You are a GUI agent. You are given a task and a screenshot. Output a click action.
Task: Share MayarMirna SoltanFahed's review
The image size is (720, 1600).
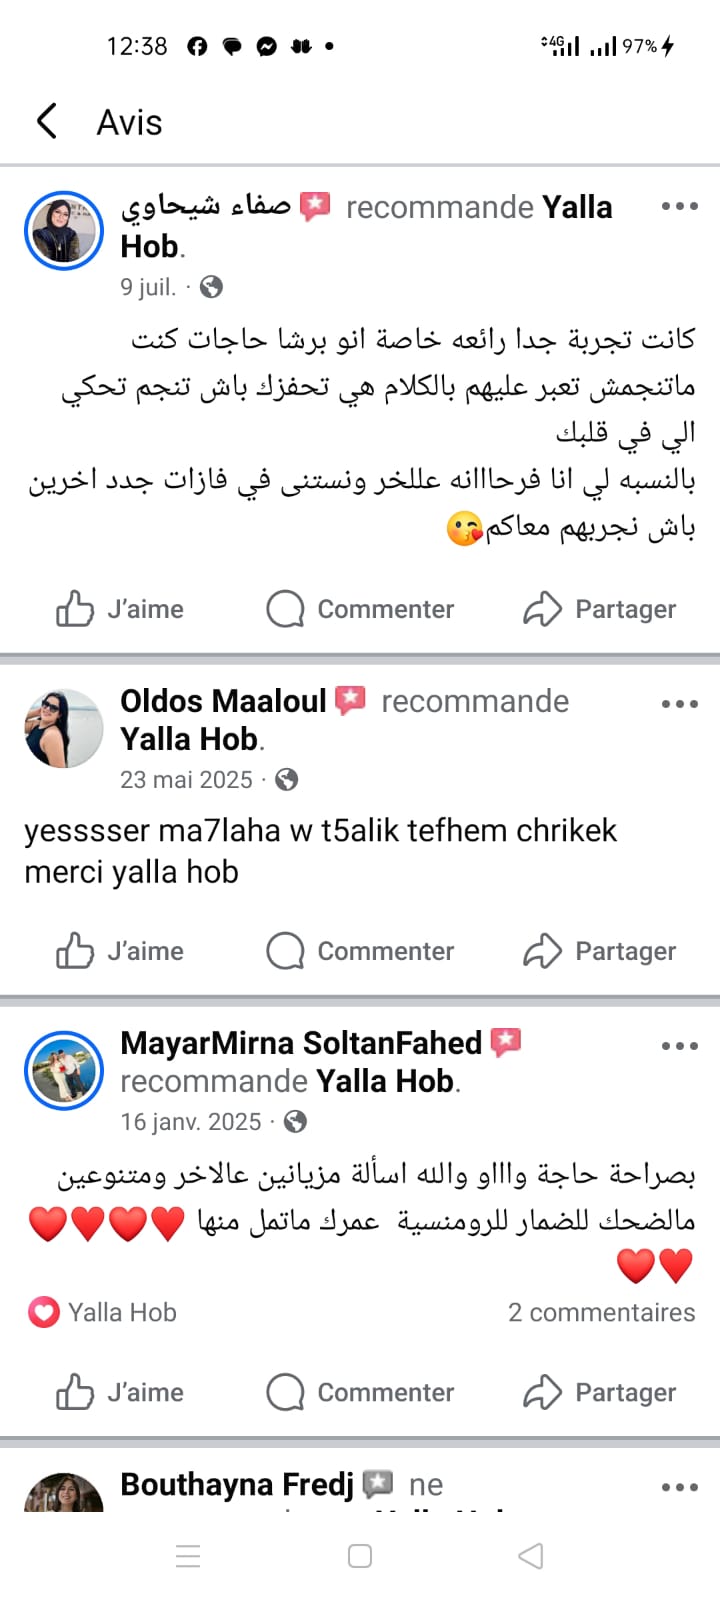coord(600,1392)
